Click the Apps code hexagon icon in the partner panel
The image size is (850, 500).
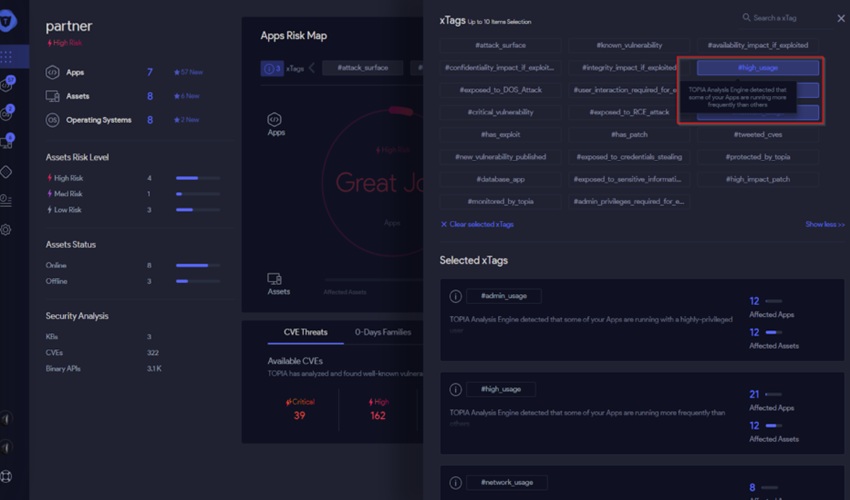click(x=53, y=72)
